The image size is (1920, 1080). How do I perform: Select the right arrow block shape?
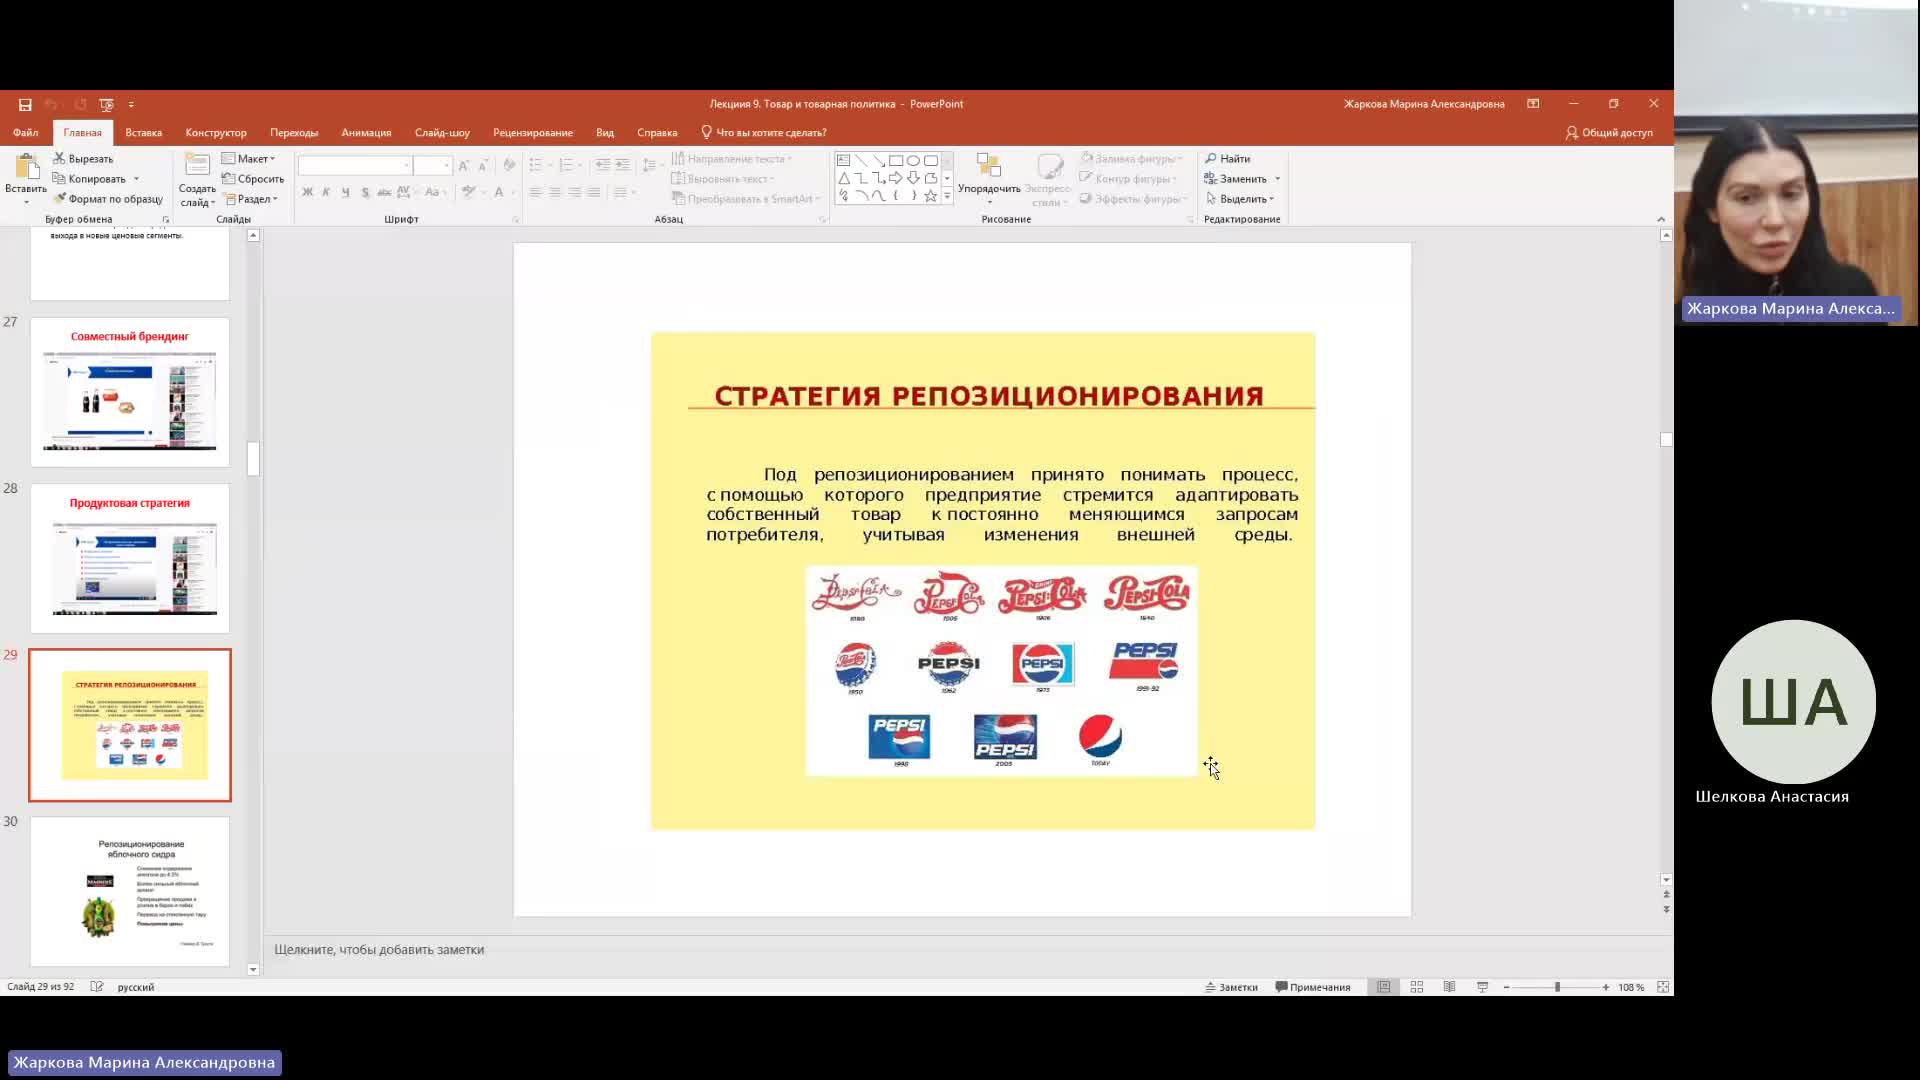896,178
